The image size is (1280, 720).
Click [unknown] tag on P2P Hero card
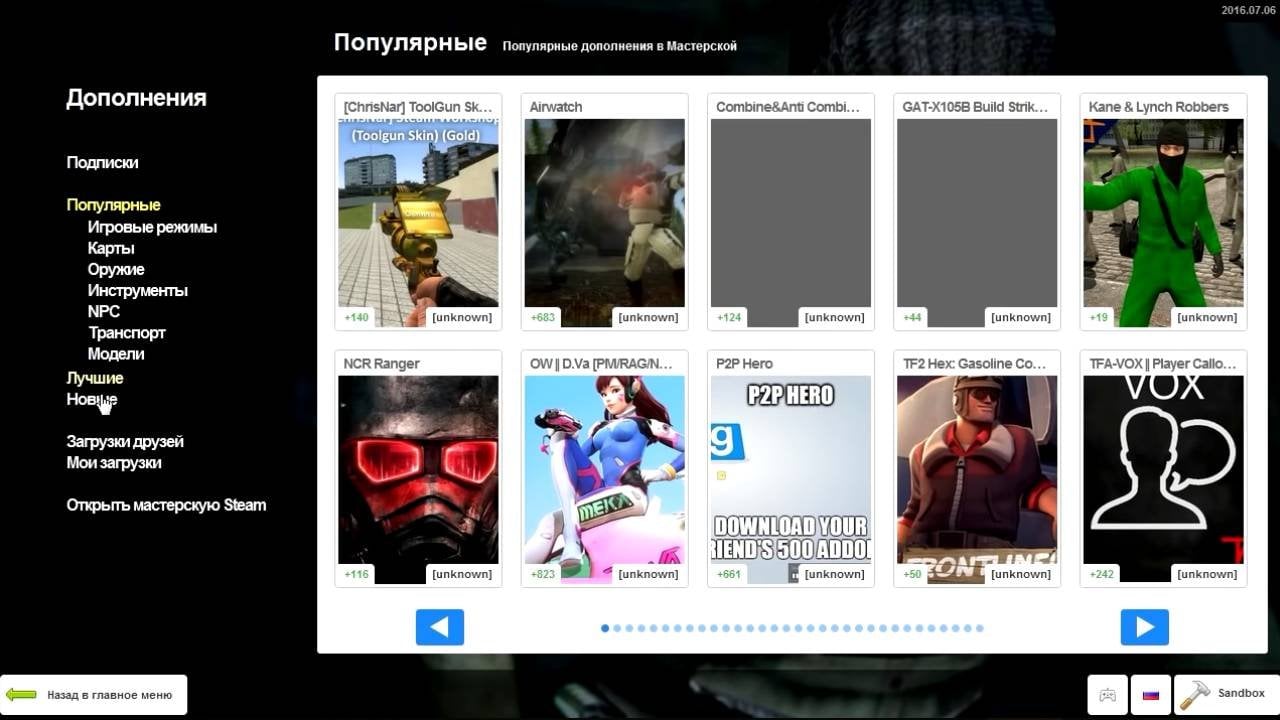click(x=834, y=574)
